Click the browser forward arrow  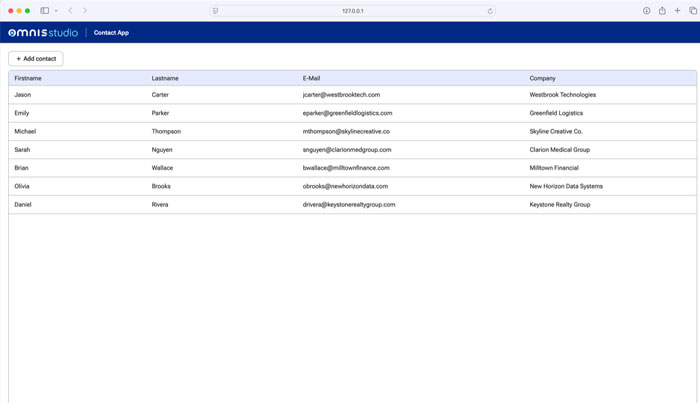click(85, 11)
